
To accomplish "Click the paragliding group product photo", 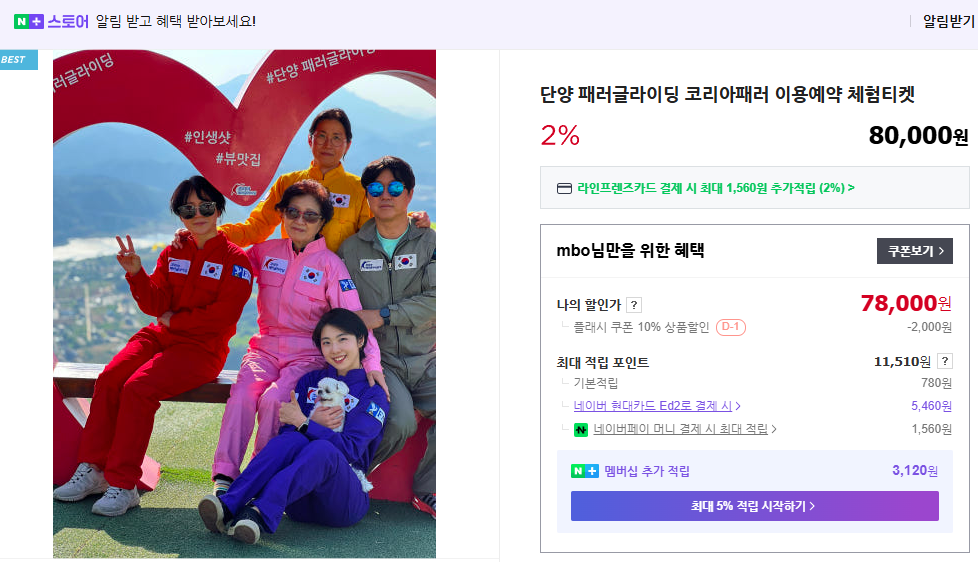I will 244,304.
